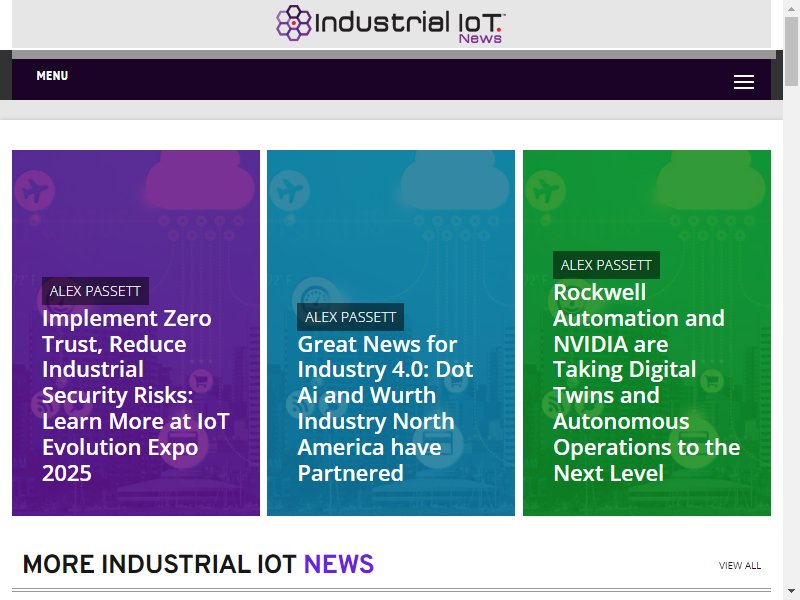Click ALEX PASSETT tag on purple card

pos(95,291)
